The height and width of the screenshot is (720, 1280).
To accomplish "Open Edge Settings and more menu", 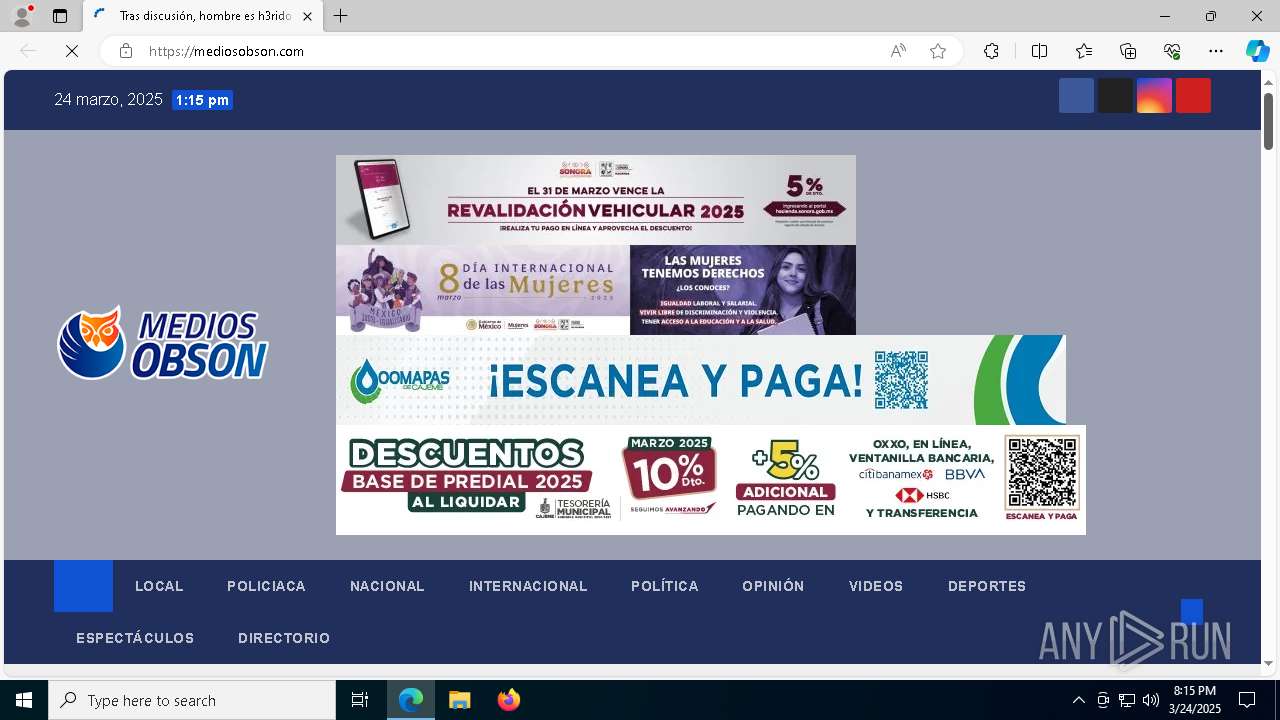I will coord(1216,51).
